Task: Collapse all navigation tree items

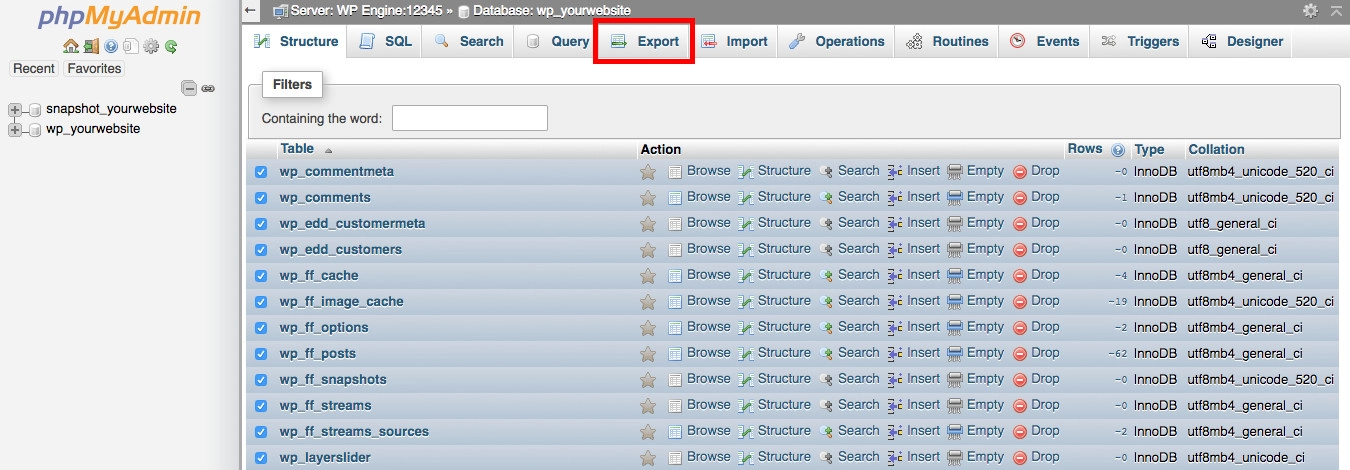Action: pyautogui.click(x=189, y=88)
